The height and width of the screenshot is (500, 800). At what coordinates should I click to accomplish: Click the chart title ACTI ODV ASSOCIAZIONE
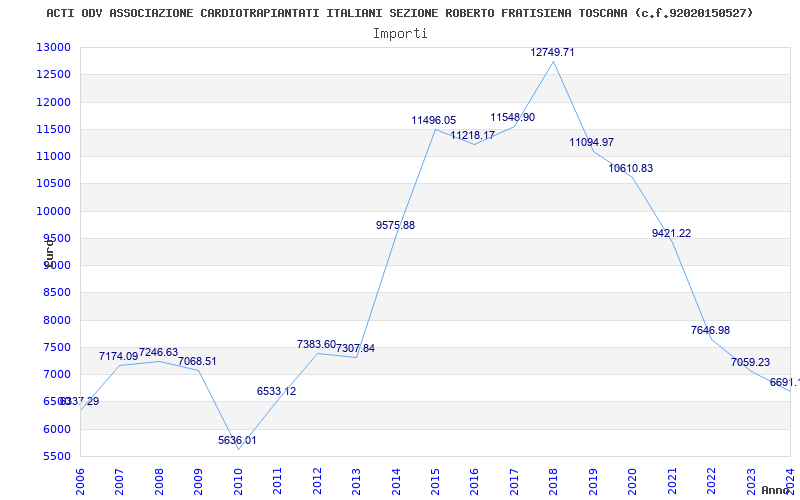coord(399,13)
